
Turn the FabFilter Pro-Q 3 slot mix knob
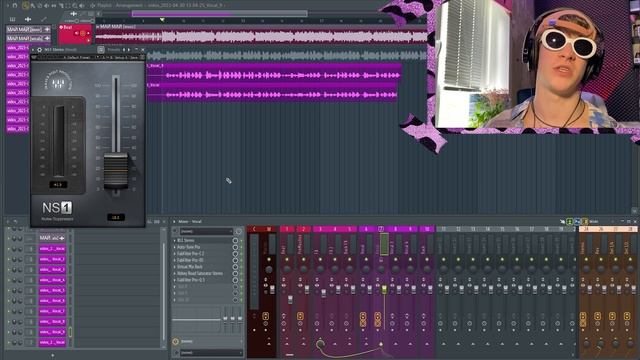pos(235,280)
